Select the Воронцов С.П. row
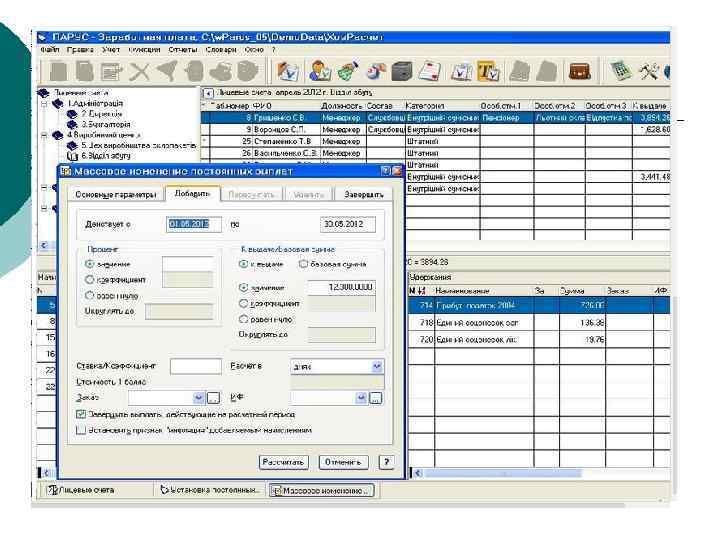Image resolution: width=720 pixels, height=540 pixels. point(435,130)
